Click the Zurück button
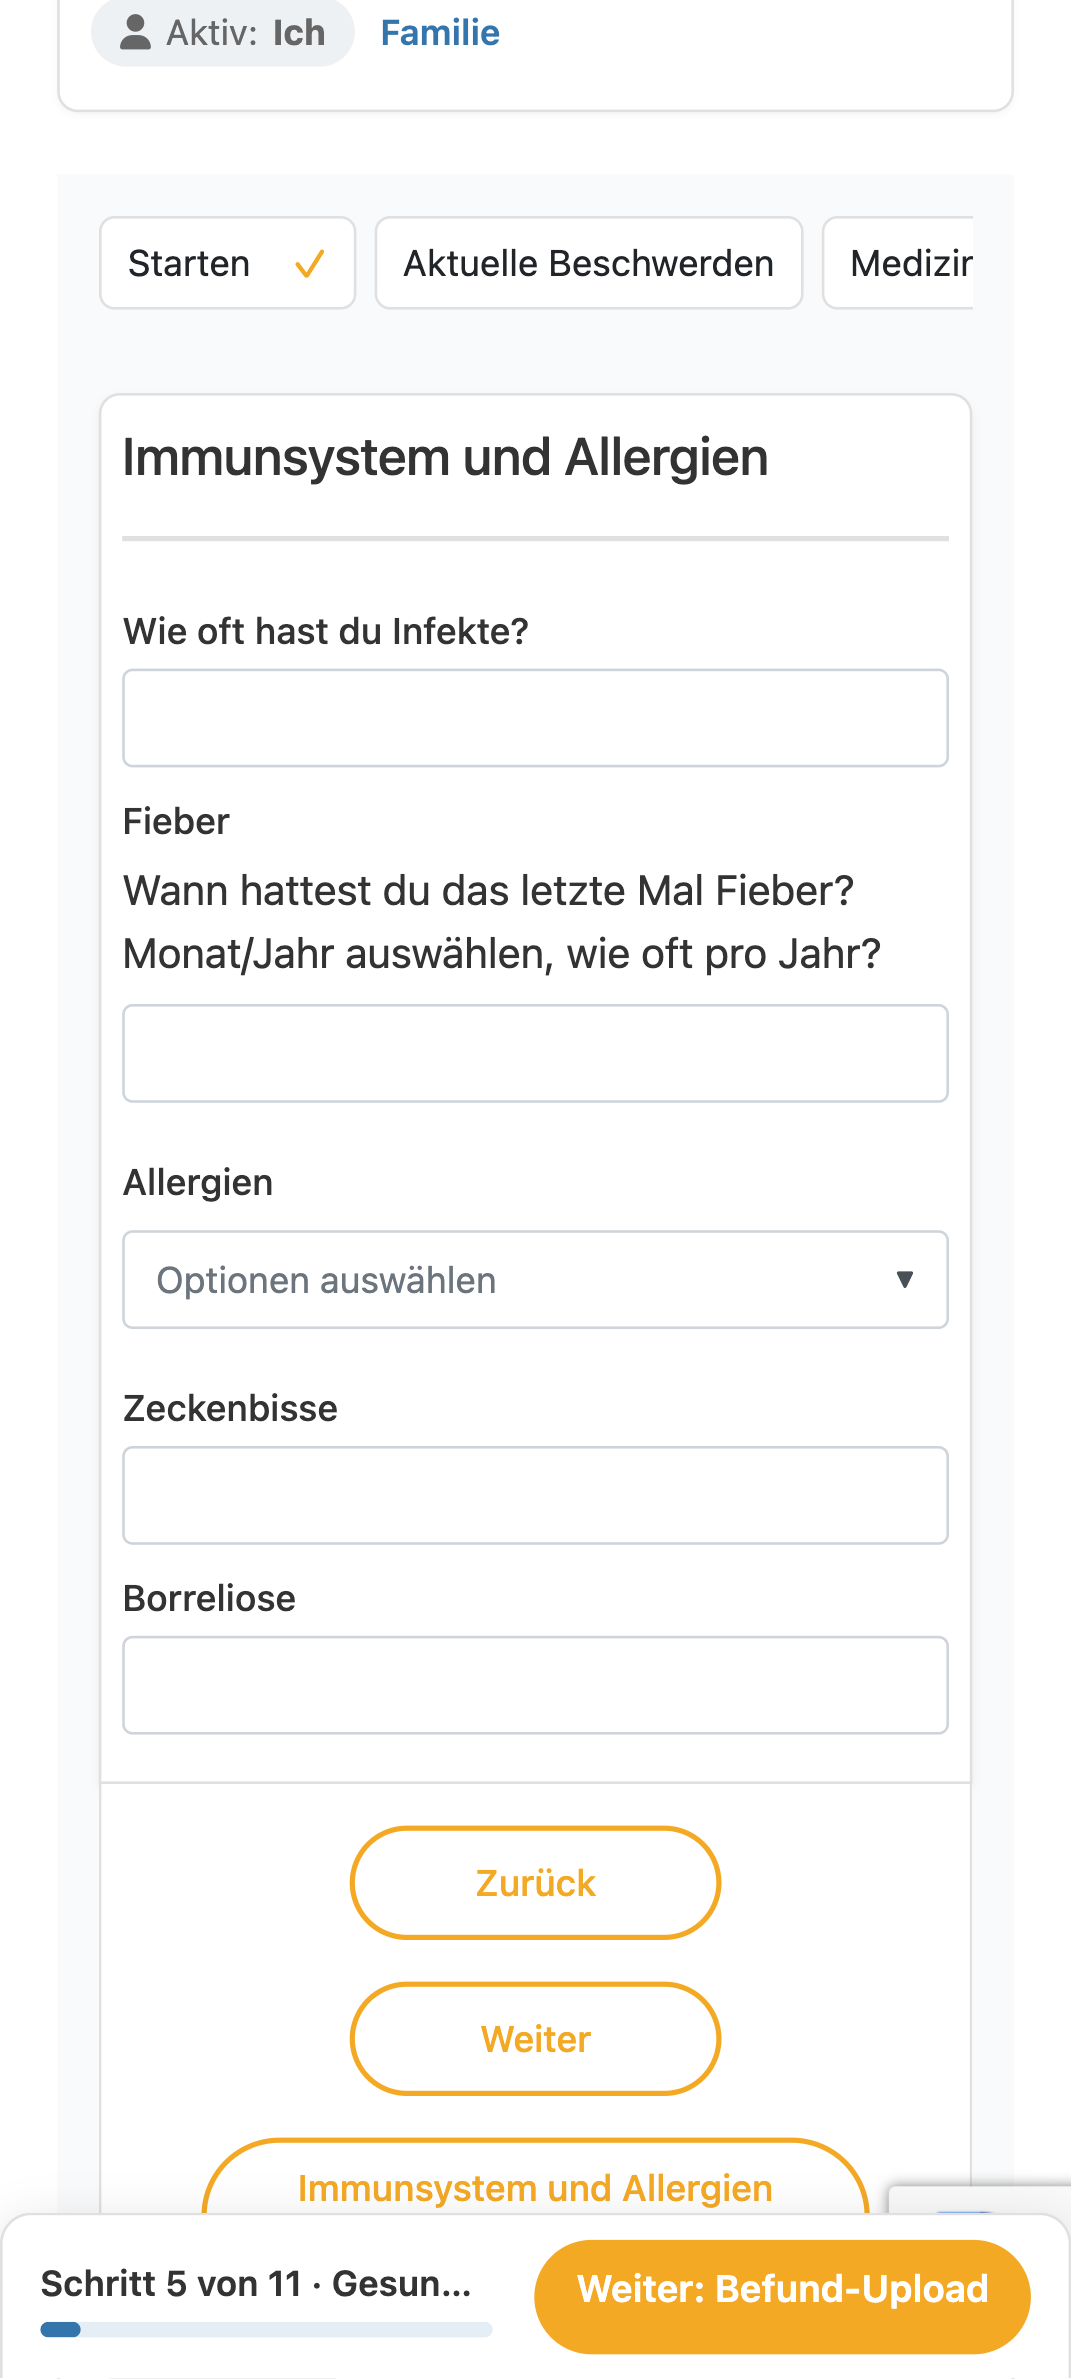Viewport: 1071px width, 2379px height. (535, 1883)
